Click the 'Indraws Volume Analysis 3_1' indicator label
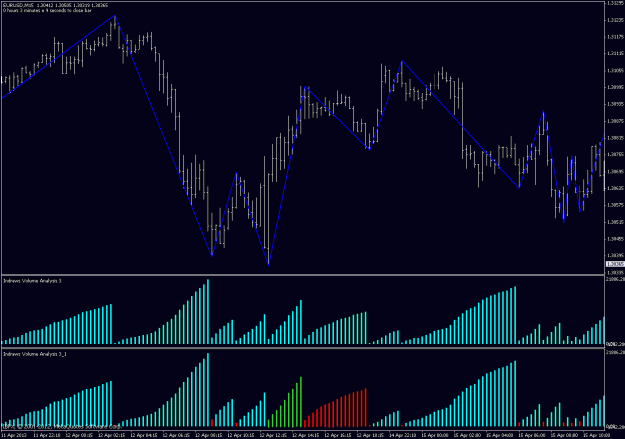625x439 pixels. pyautogui.click(x=35, y=354)
